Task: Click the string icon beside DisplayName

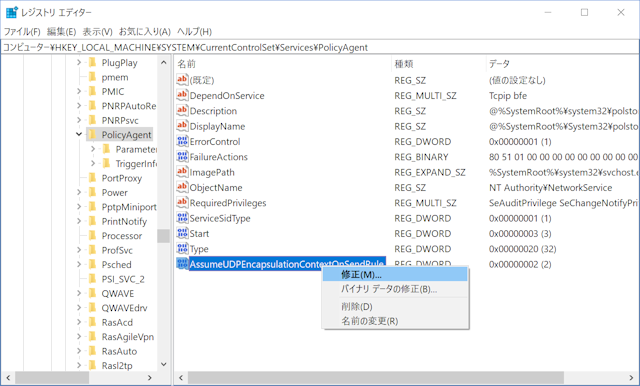Action: [x=182, y=126]
